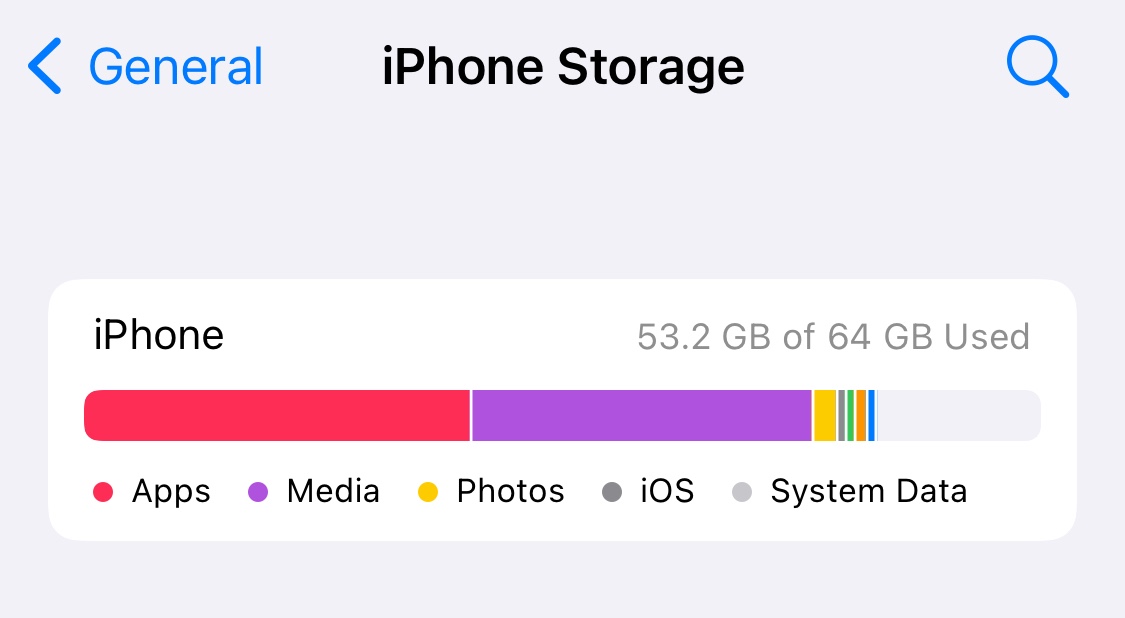Click the unused free space in bar
The width and height of the screenshot is (1125, 618).
pos(959,416)
